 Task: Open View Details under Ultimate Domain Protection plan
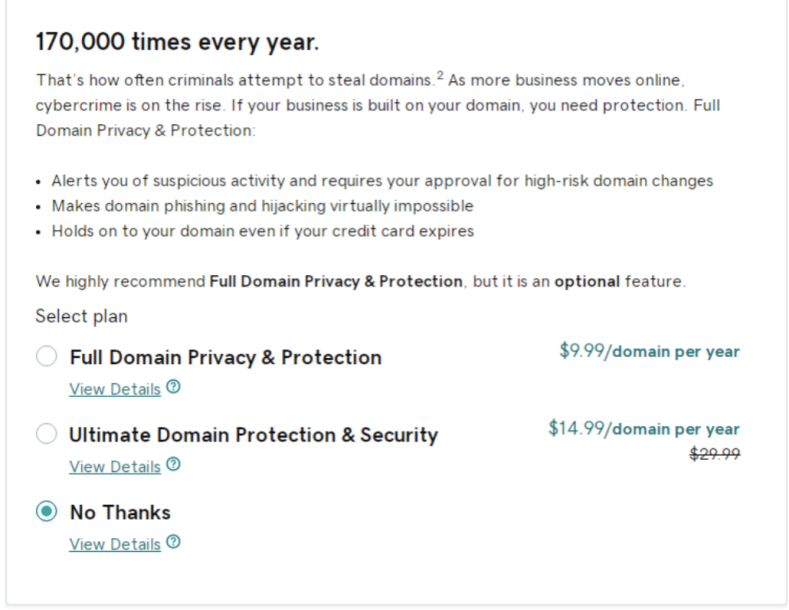click(115, 466)
